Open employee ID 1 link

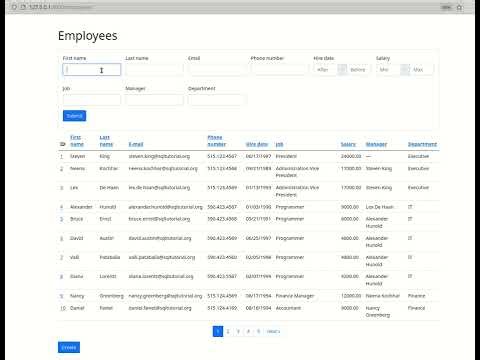(x=61, y=156)
